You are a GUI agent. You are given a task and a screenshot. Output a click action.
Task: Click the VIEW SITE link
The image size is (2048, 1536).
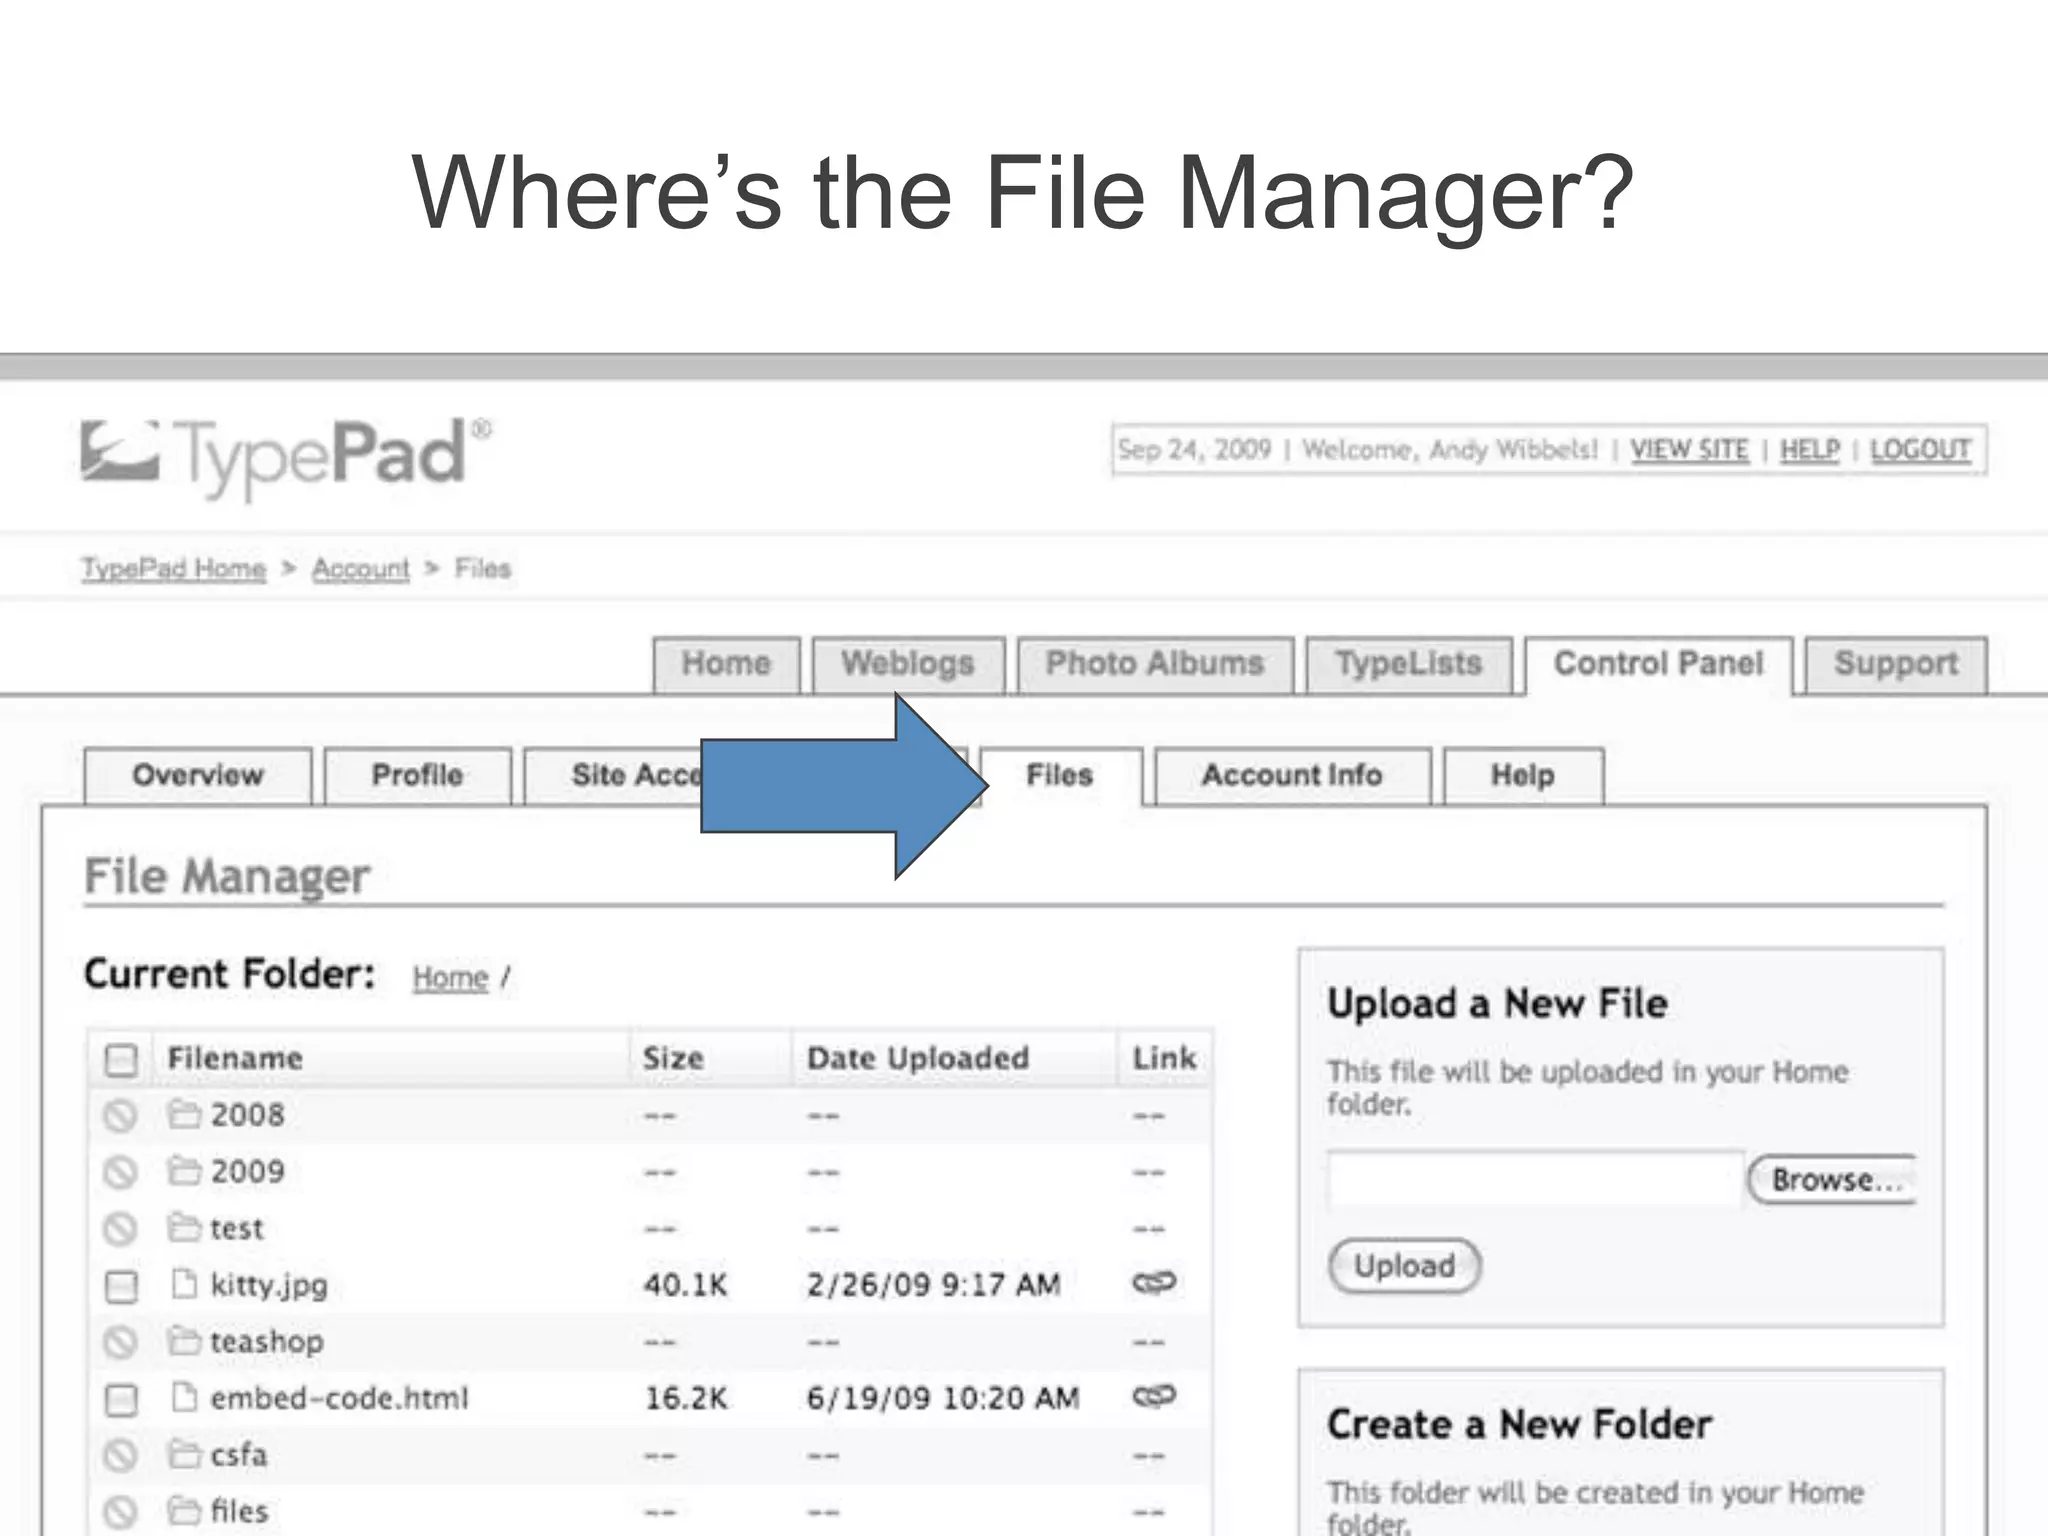point(1690,450)
